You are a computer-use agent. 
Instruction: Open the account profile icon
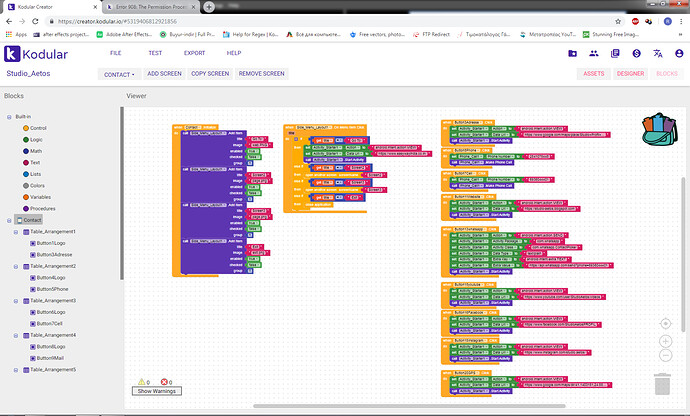679,53
